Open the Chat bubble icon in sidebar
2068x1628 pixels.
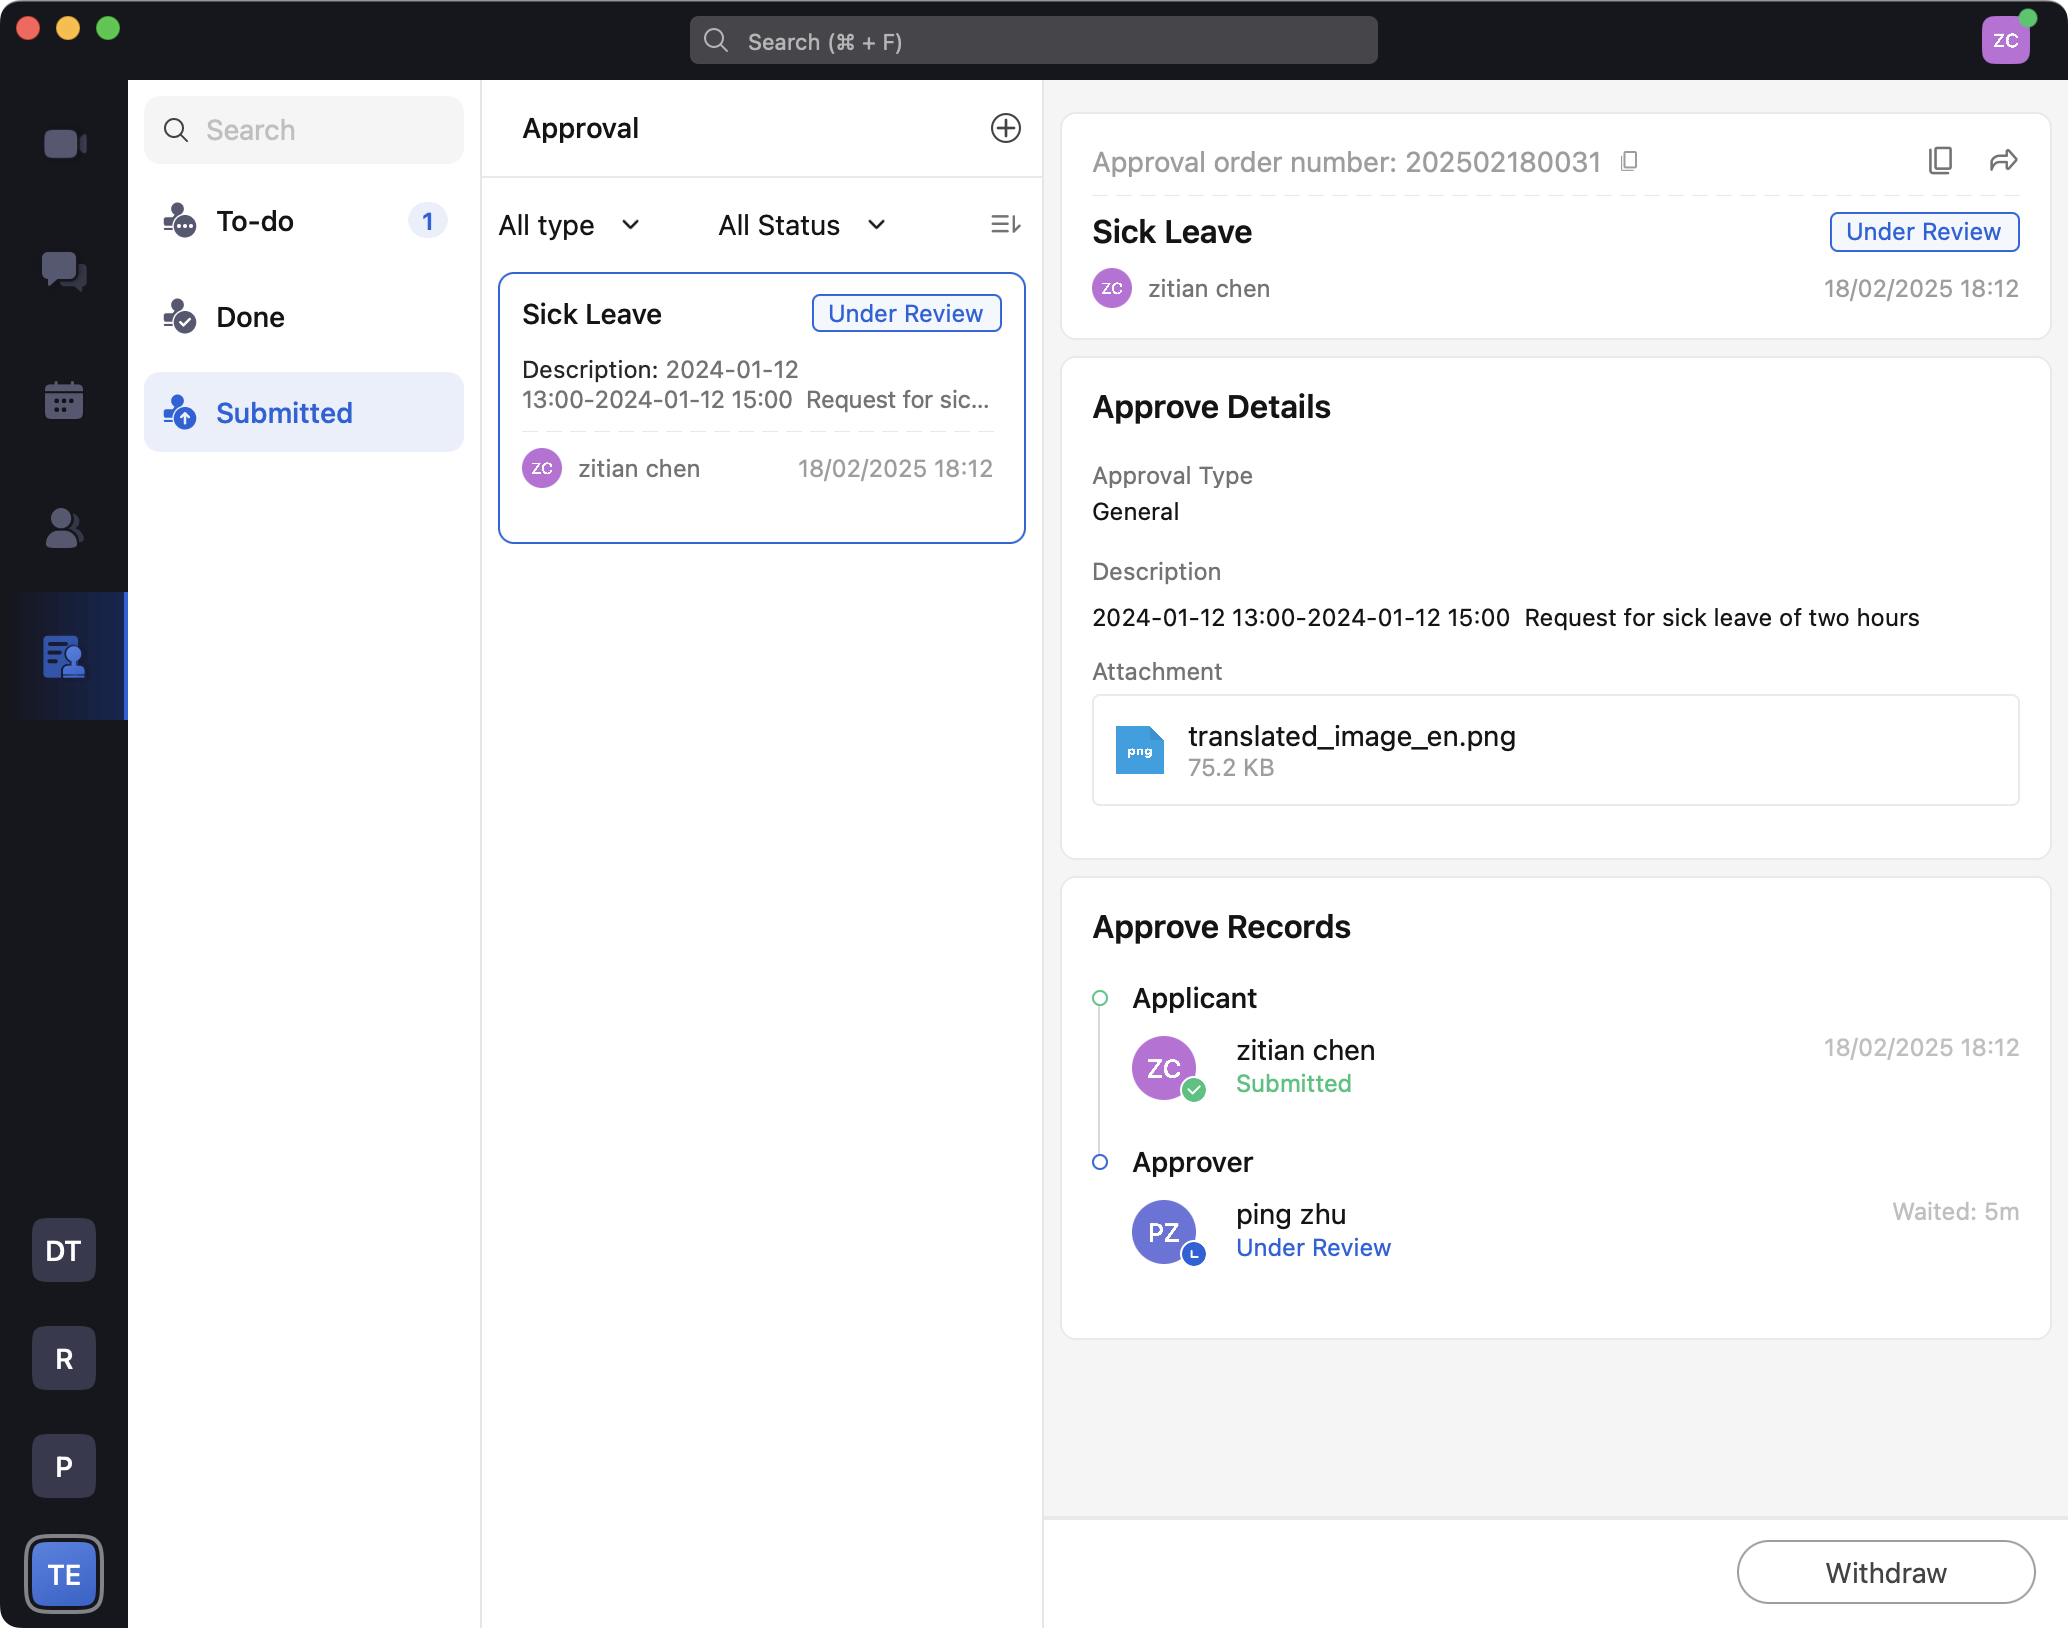tap(64, 271)
